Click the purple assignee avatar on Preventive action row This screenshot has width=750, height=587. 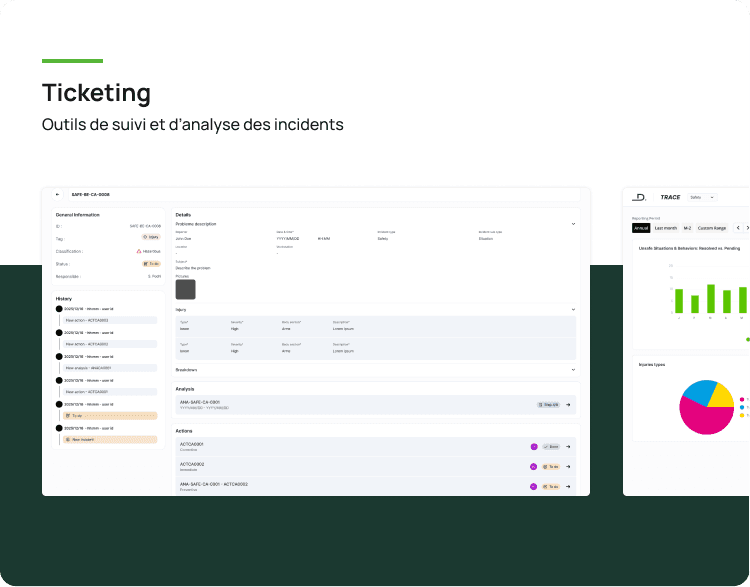click(x=534, y=487)
